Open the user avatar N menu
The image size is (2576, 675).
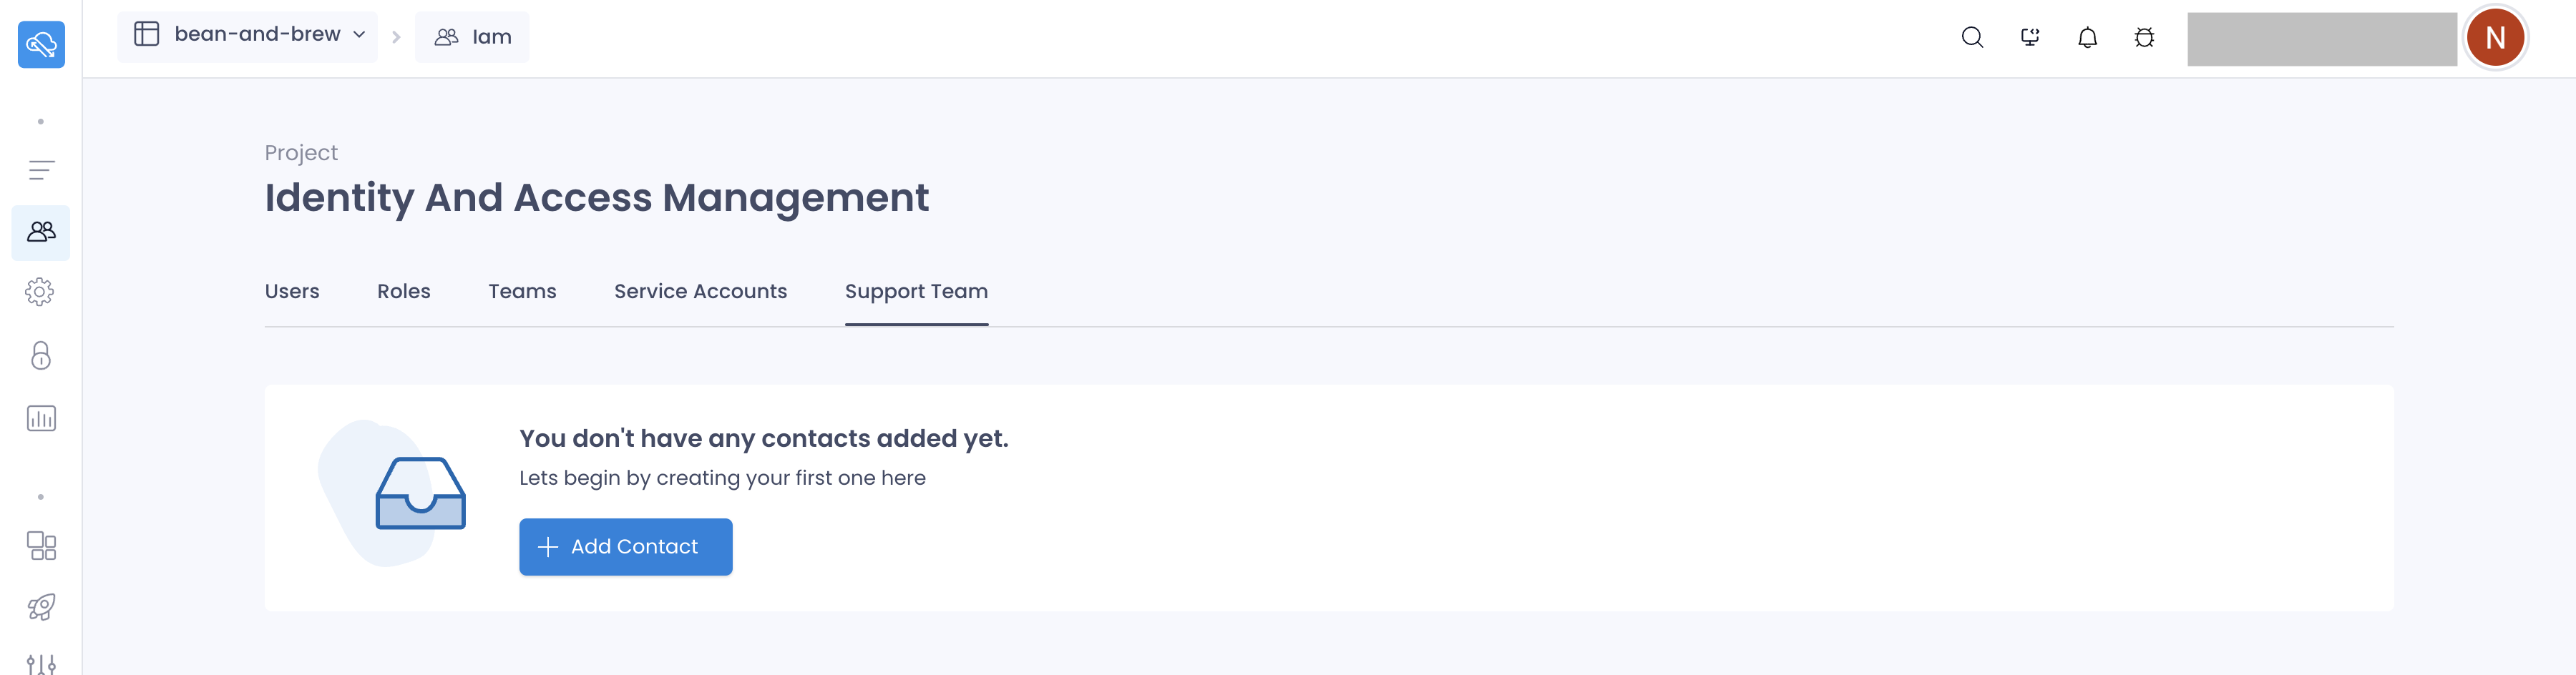(x=2495, y=38)
